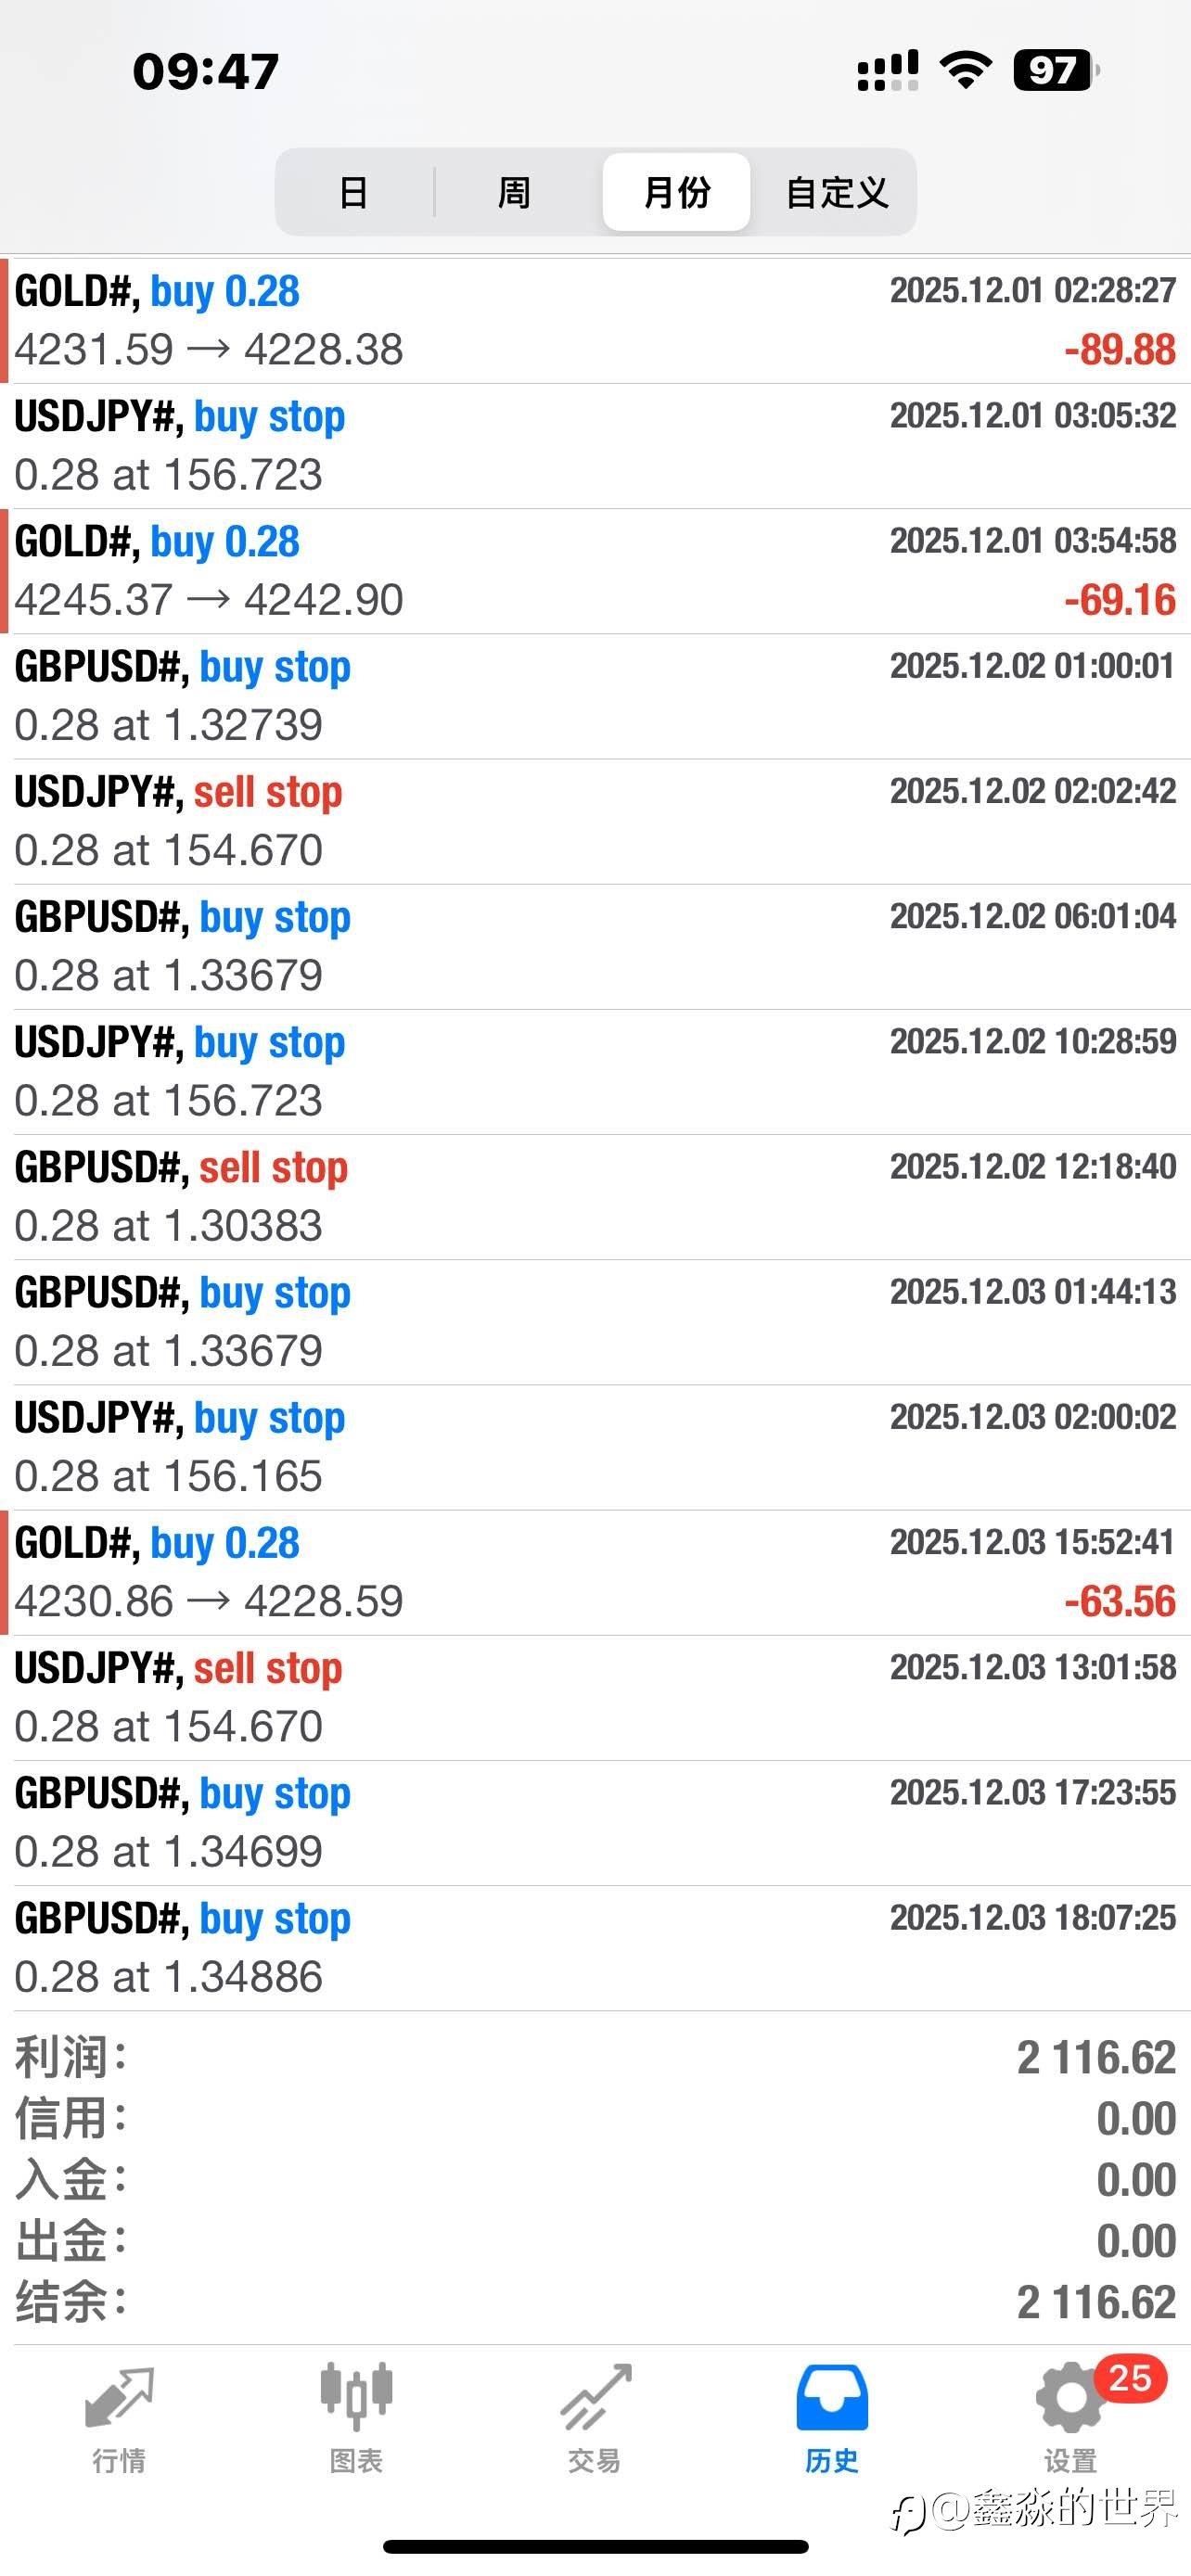The image size is (1191, 2576).
Task: Tap the battery level indicator
Action: [1055, 70]
